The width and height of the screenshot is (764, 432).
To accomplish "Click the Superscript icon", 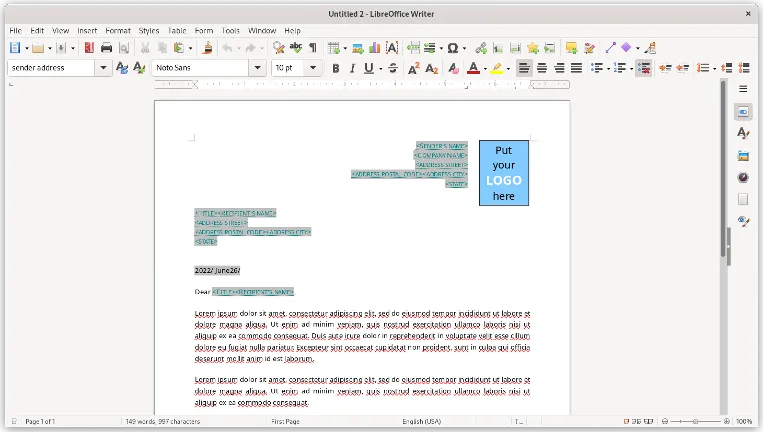I will coord(414,68).
